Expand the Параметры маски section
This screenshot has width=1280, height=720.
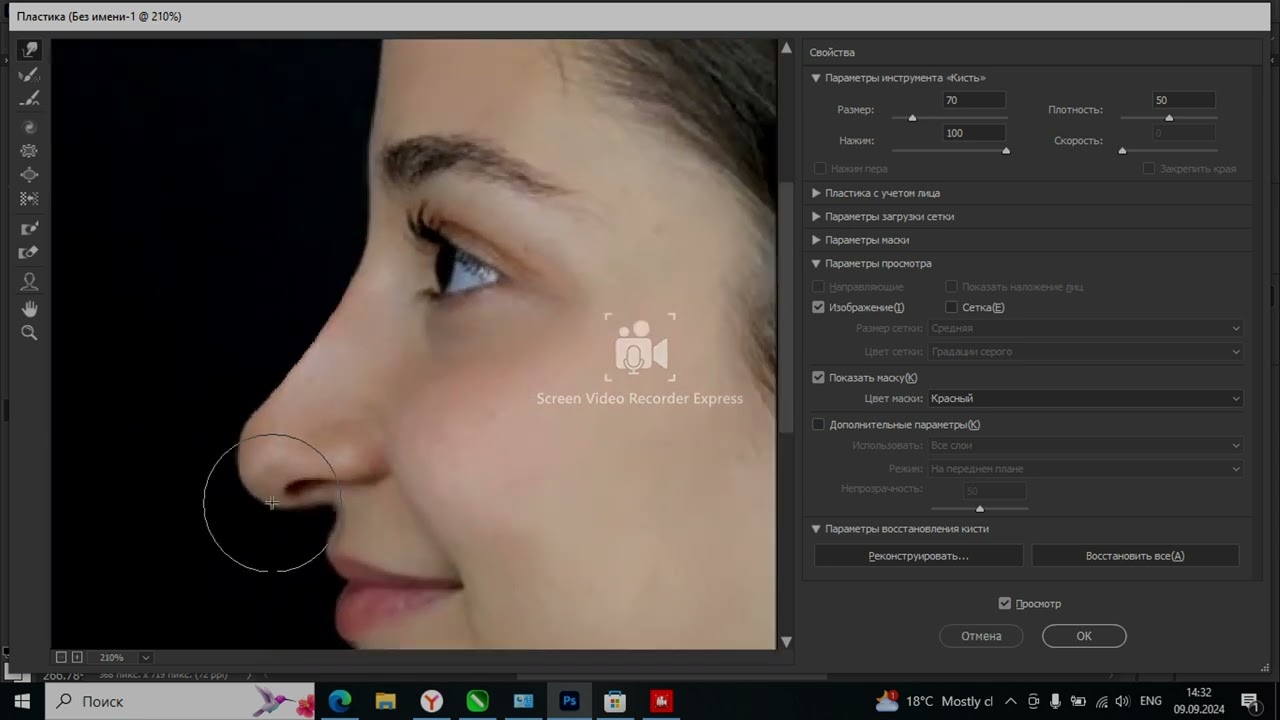[816, 240]
